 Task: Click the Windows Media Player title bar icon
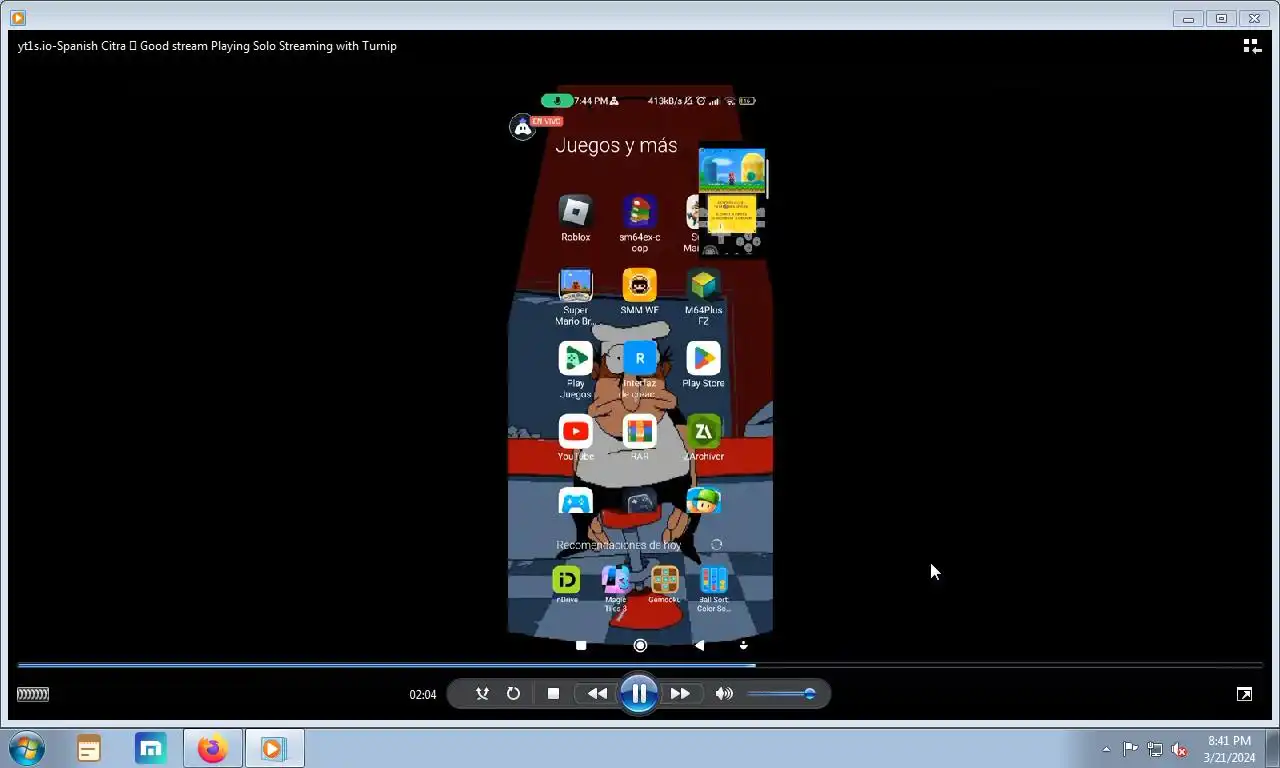(17, 18)
